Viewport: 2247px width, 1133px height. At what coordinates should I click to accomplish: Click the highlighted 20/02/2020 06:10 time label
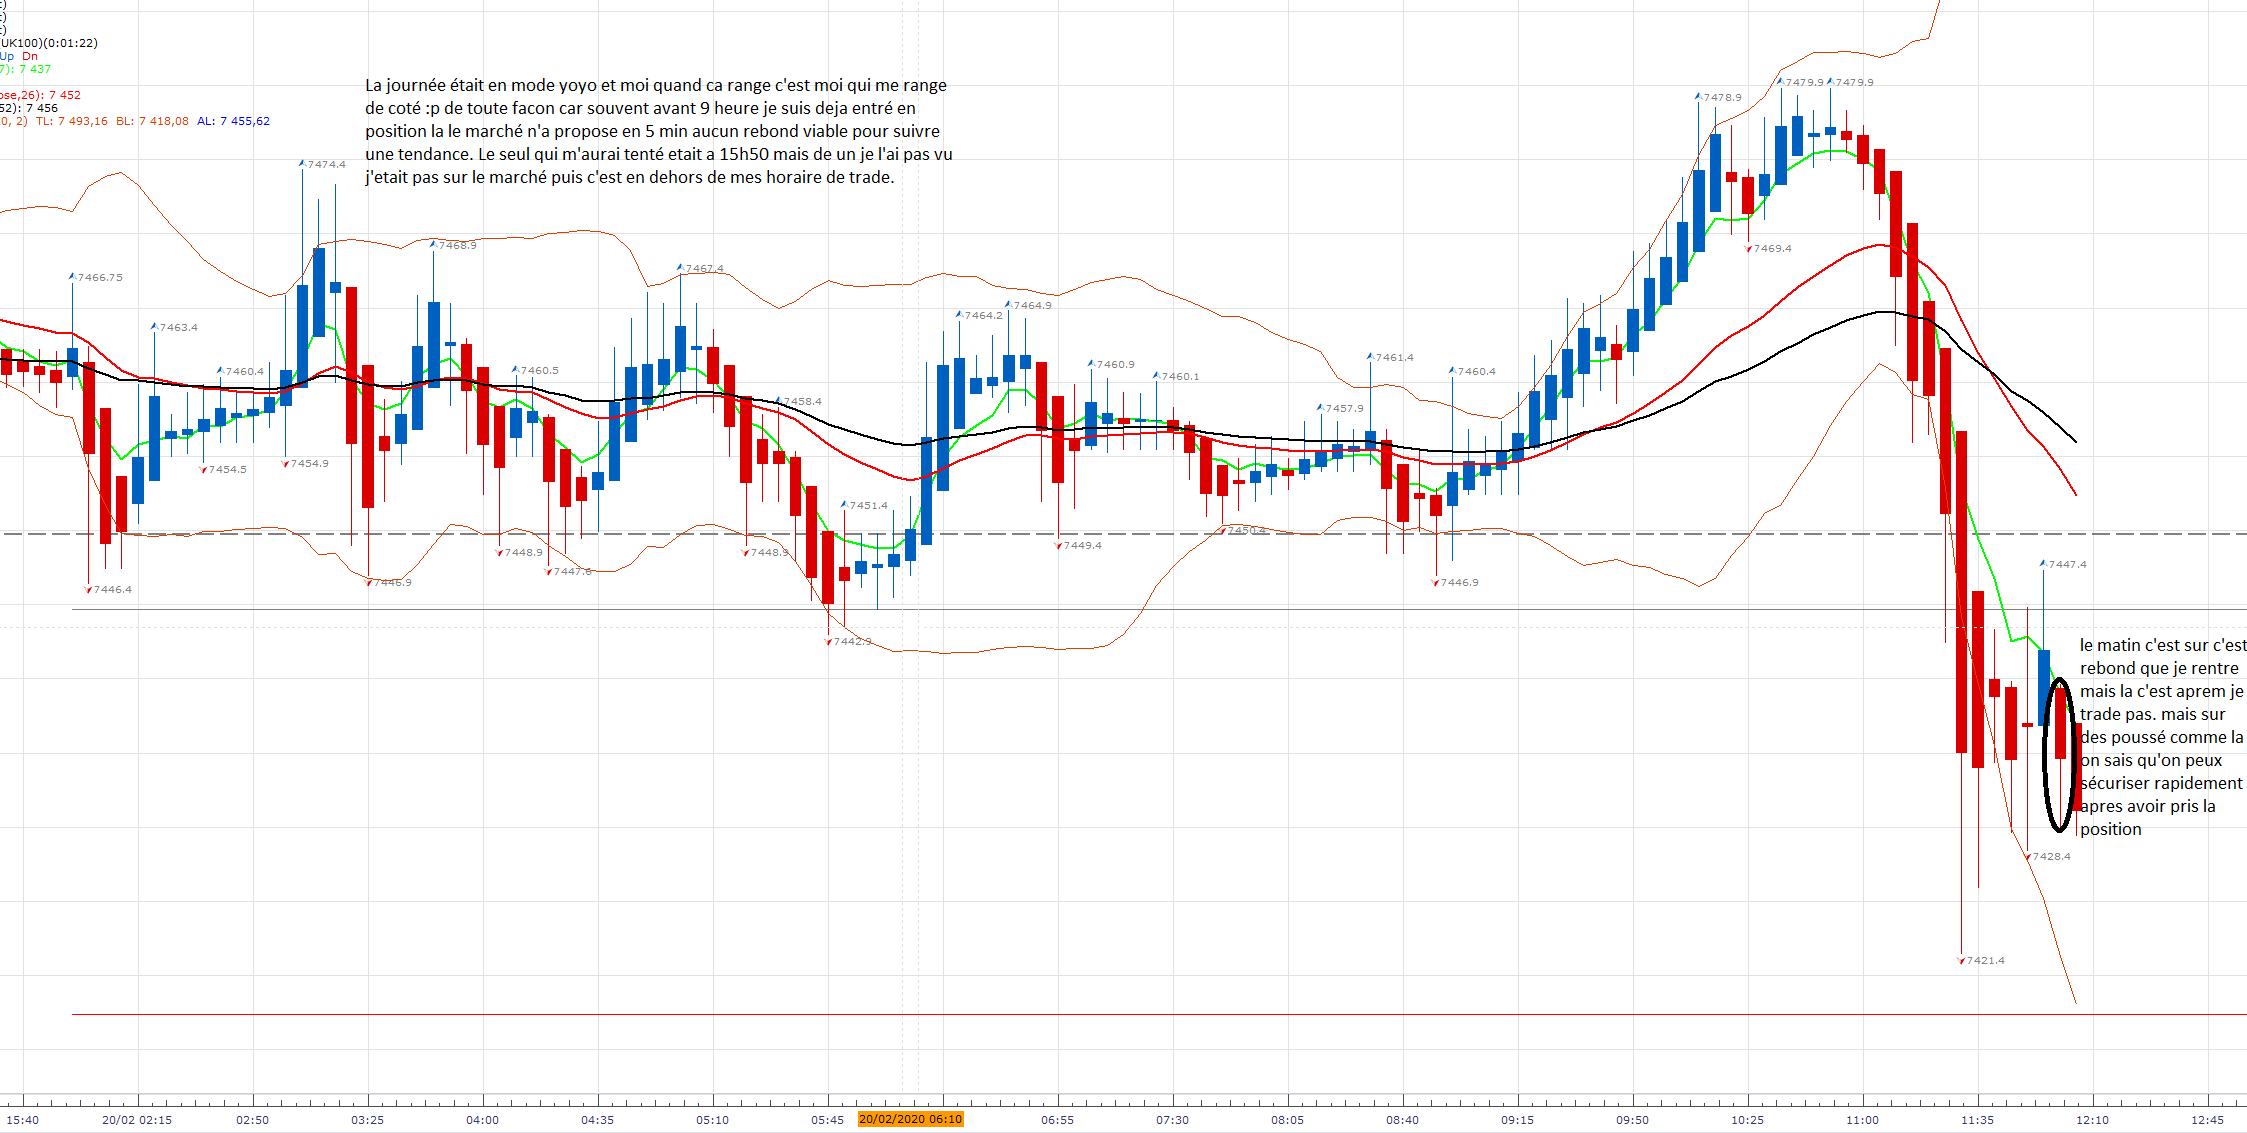[x=910, y=1119]
